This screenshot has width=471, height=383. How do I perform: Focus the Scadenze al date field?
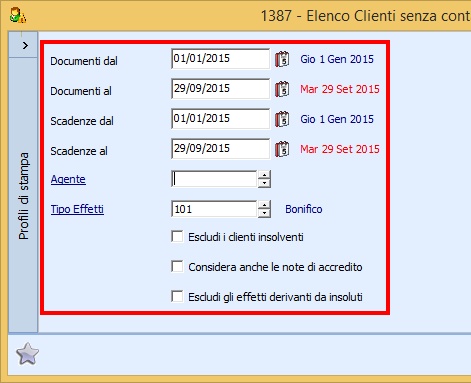click(220, 149)
